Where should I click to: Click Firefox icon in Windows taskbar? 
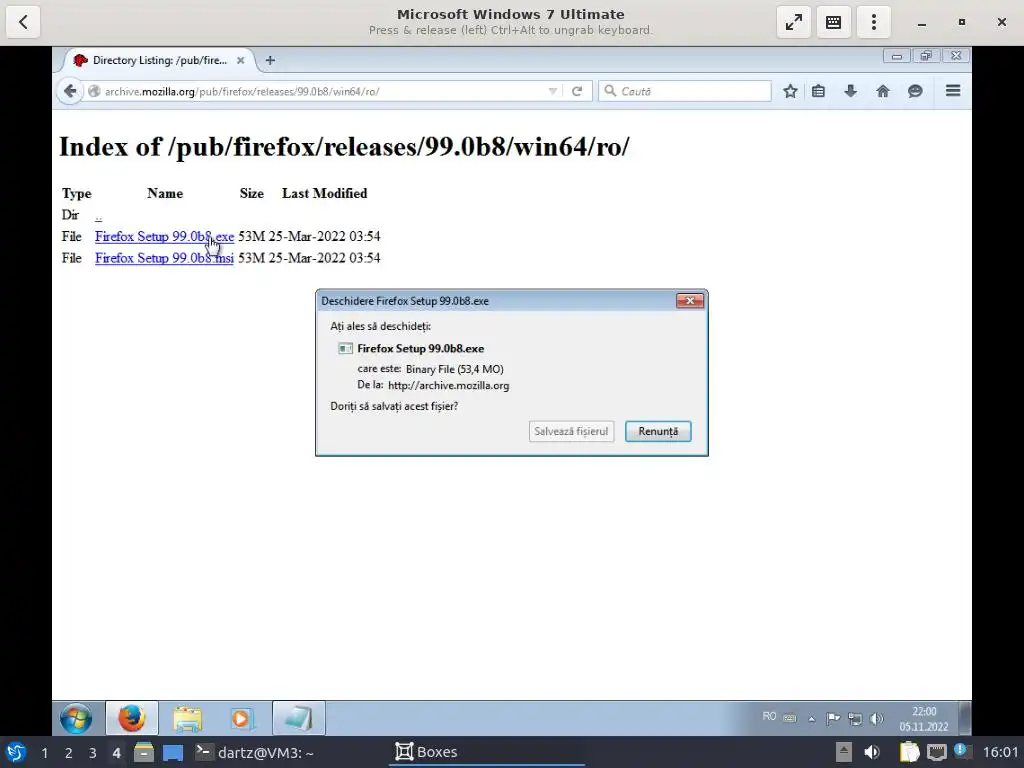point(131,718)
